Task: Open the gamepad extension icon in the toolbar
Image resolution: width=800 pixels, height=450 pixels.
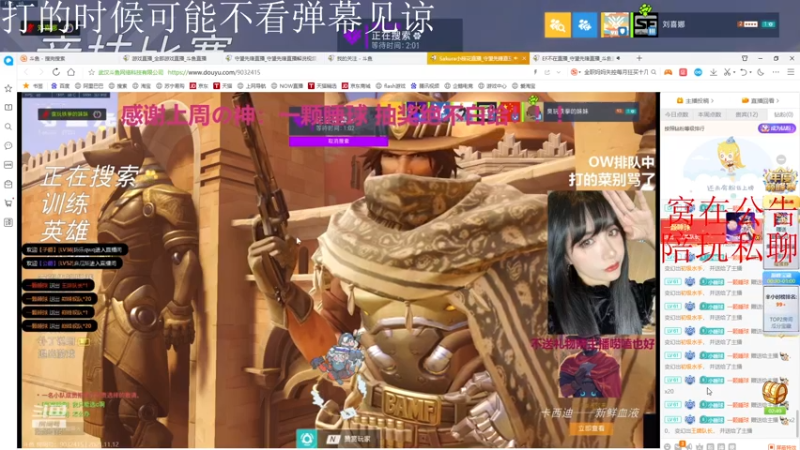Action: pyautogui.click(x=668, y=72)
